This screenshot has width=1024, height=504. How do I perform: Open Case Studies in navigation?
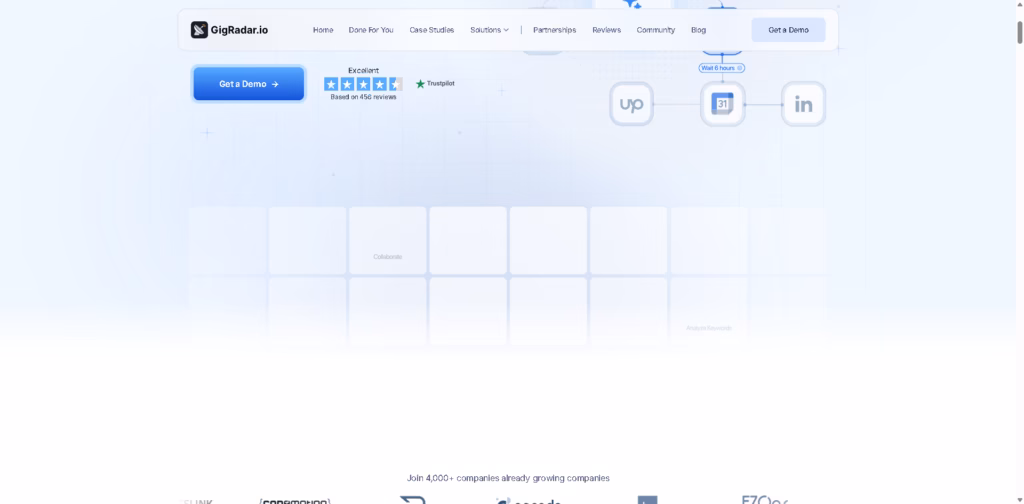[432, 30]
